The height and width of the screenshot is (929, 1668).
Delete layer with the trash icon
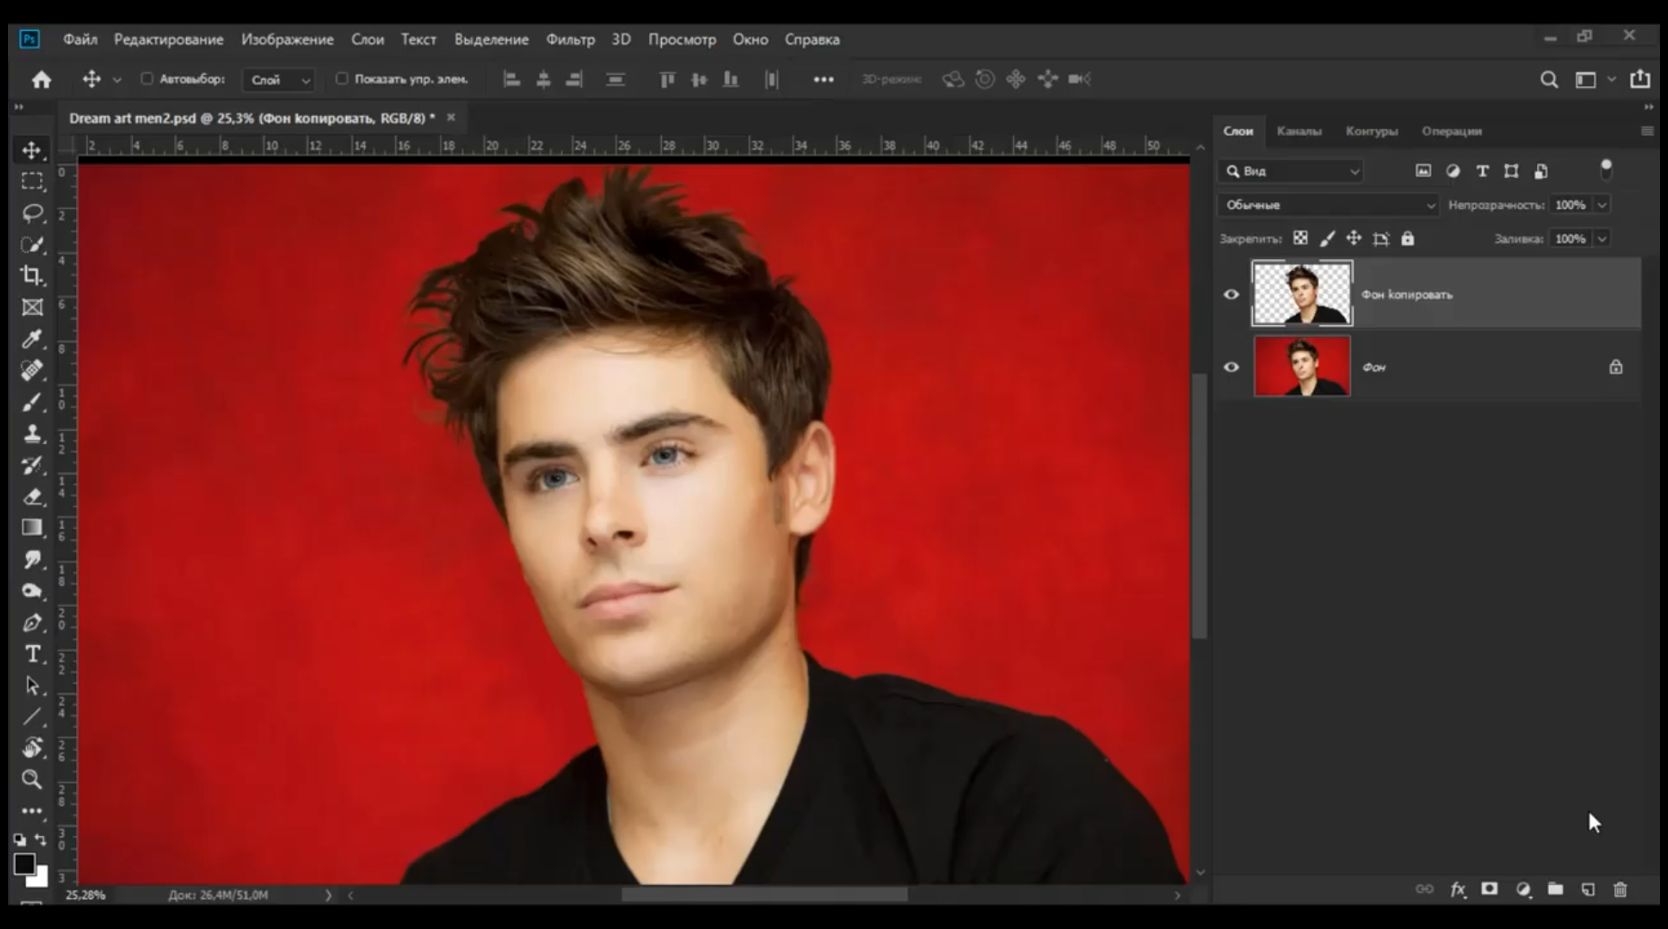[x=1620, y=889]
